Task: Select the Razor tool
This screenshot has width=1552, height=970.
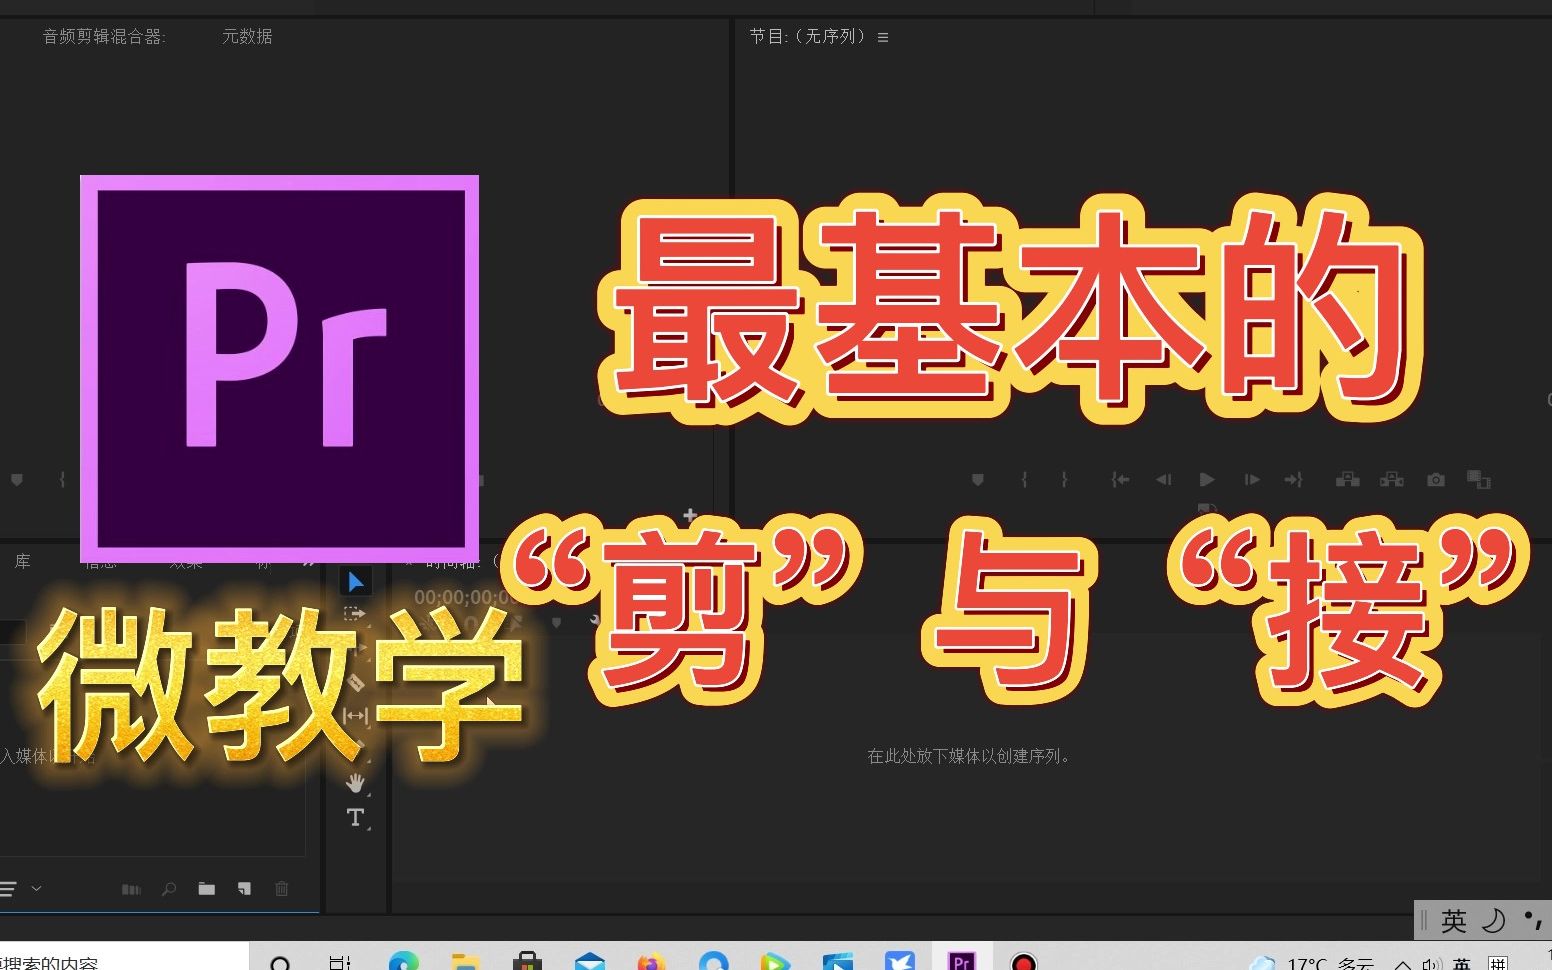Action: pyautogui.click(x=355, y=683)
